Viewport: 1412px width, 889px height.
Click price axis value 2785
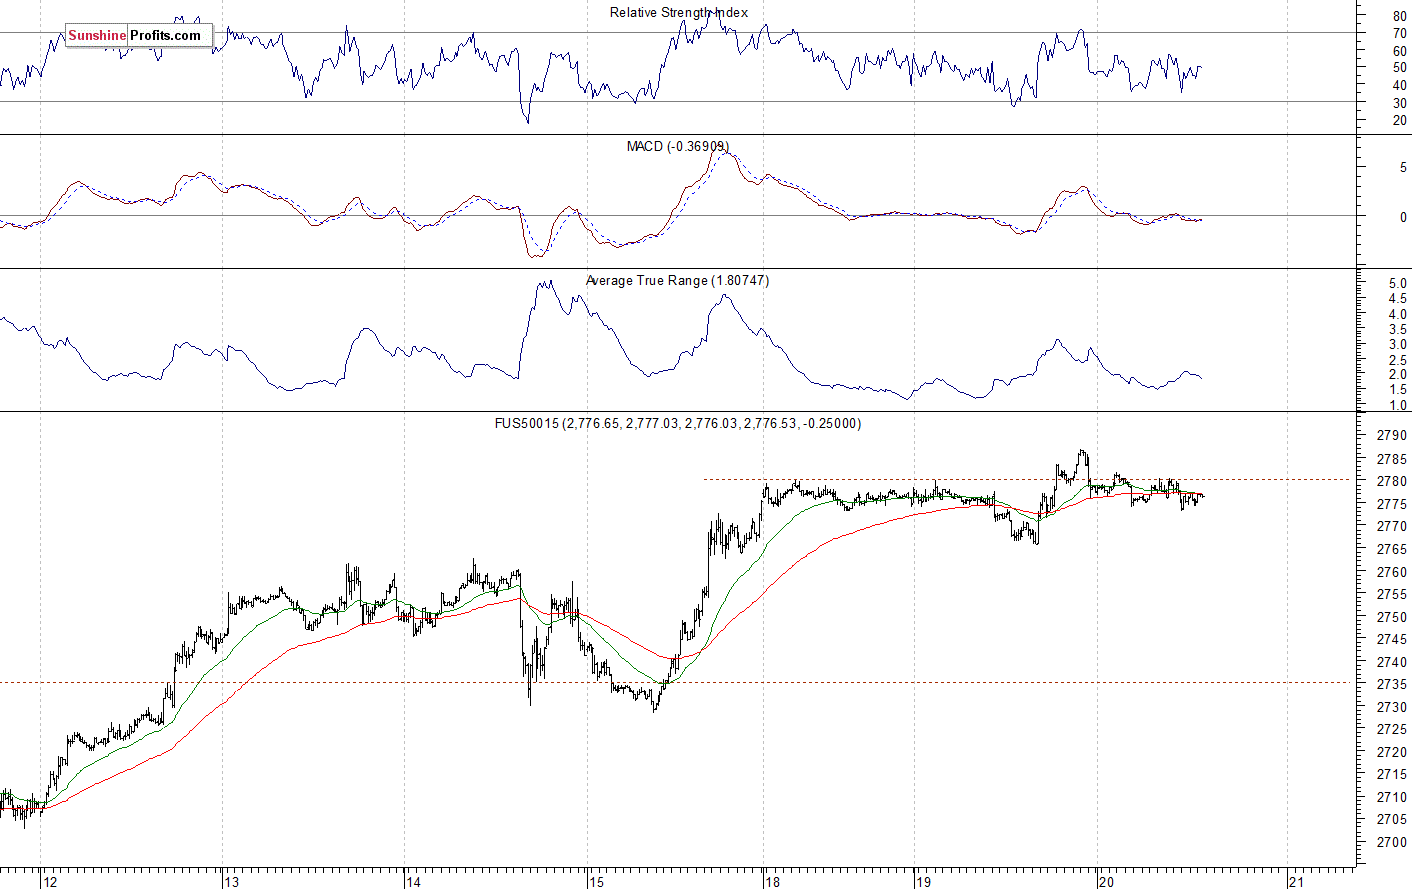click(1392, 460)
